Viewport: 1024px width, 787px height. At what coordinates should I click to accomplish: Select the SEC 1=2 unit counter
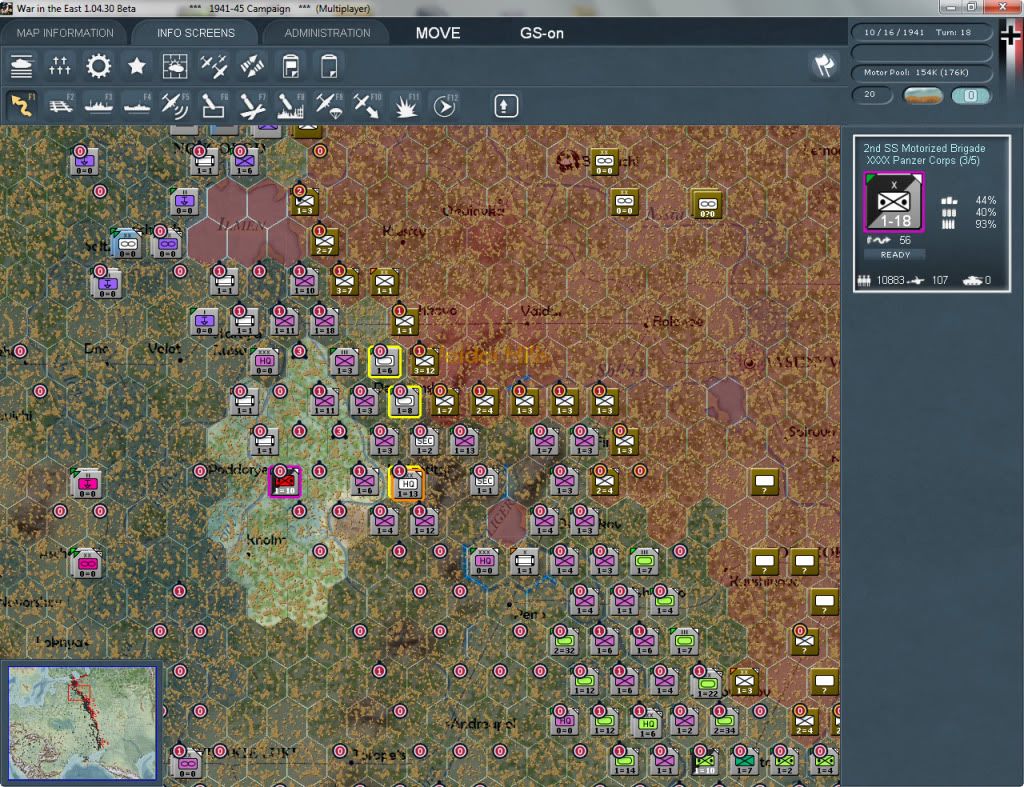click(x=424, y=442)
